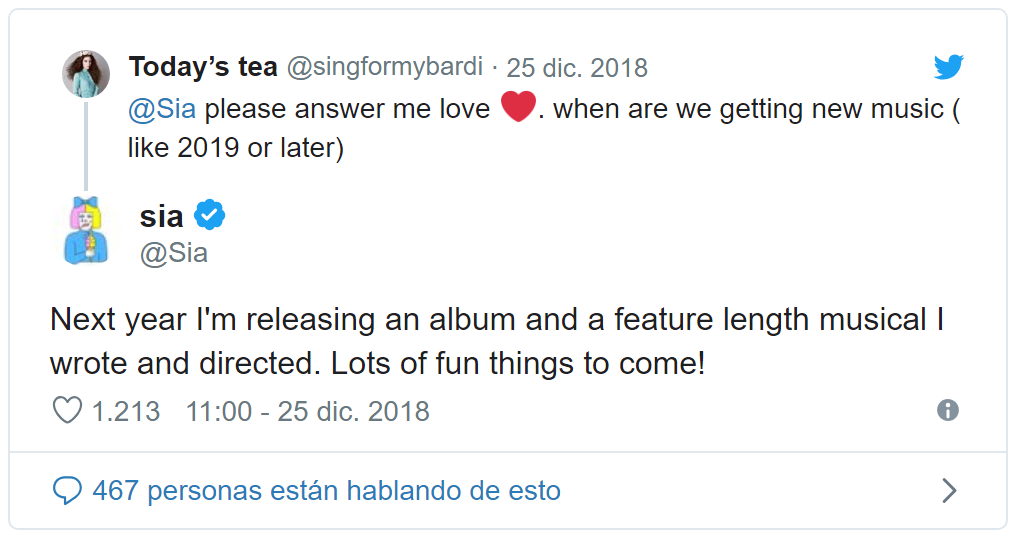
Task: Open sia's cartoon avatar image
Action: (x=86, y=231)
